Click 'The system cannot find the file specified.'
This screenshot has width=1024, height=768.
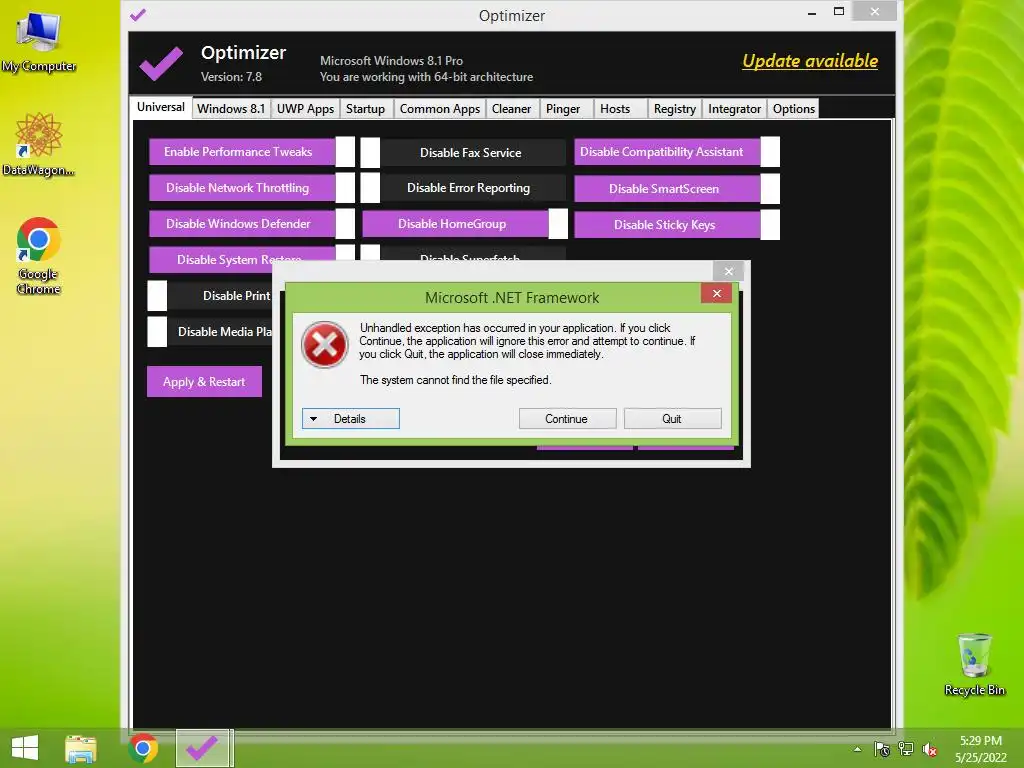click(456, 380)
